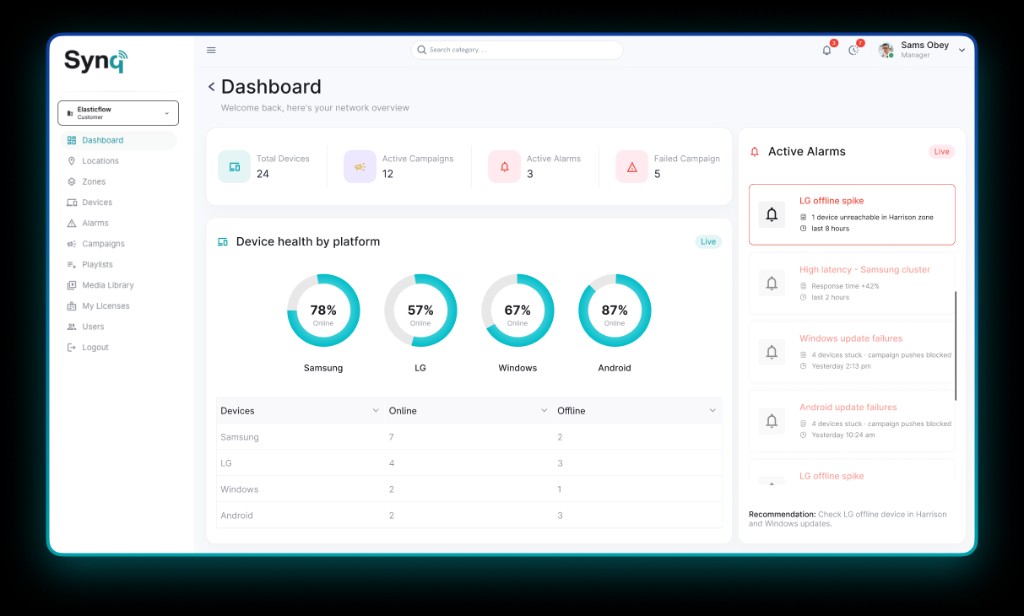Screen dimensions: 1024x616
Task: Click the Synq logo
Action: click(95, 61)
